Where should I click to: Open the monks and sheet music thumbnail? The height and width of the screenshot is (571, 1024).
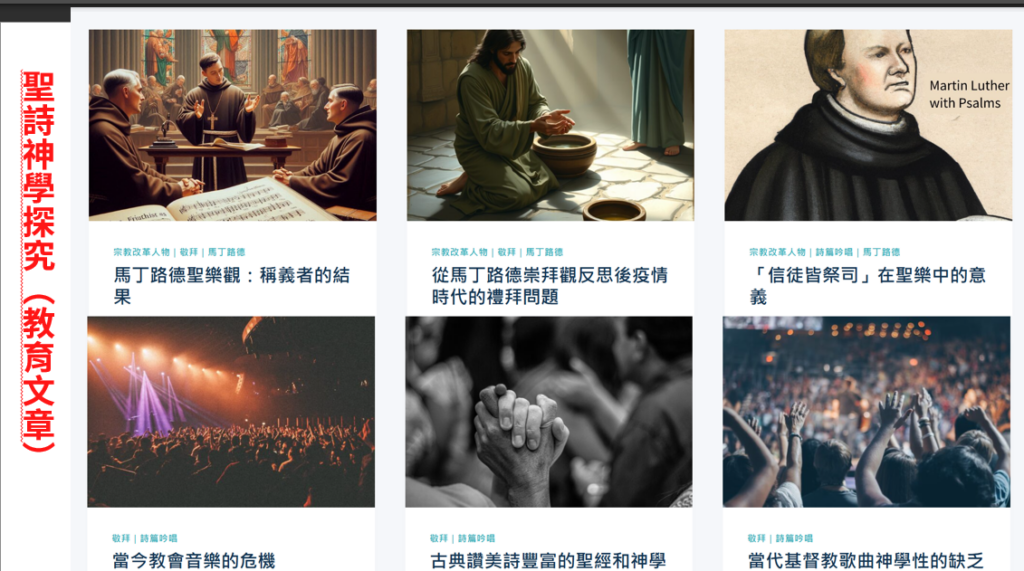[232, 125]
